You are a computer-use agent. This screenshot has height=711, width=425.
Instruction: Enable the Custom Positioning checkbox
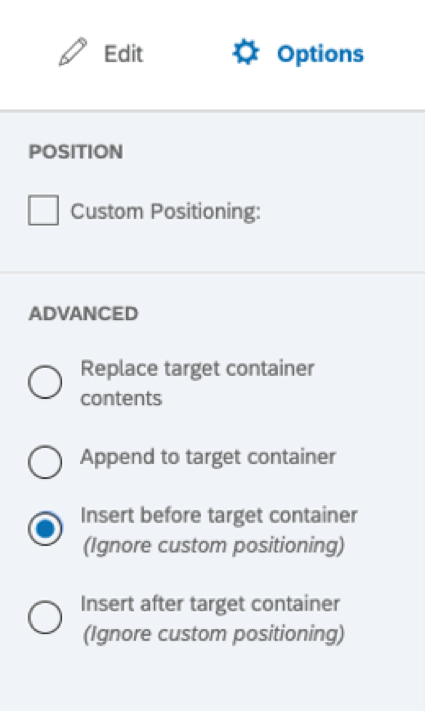[44, 210]
